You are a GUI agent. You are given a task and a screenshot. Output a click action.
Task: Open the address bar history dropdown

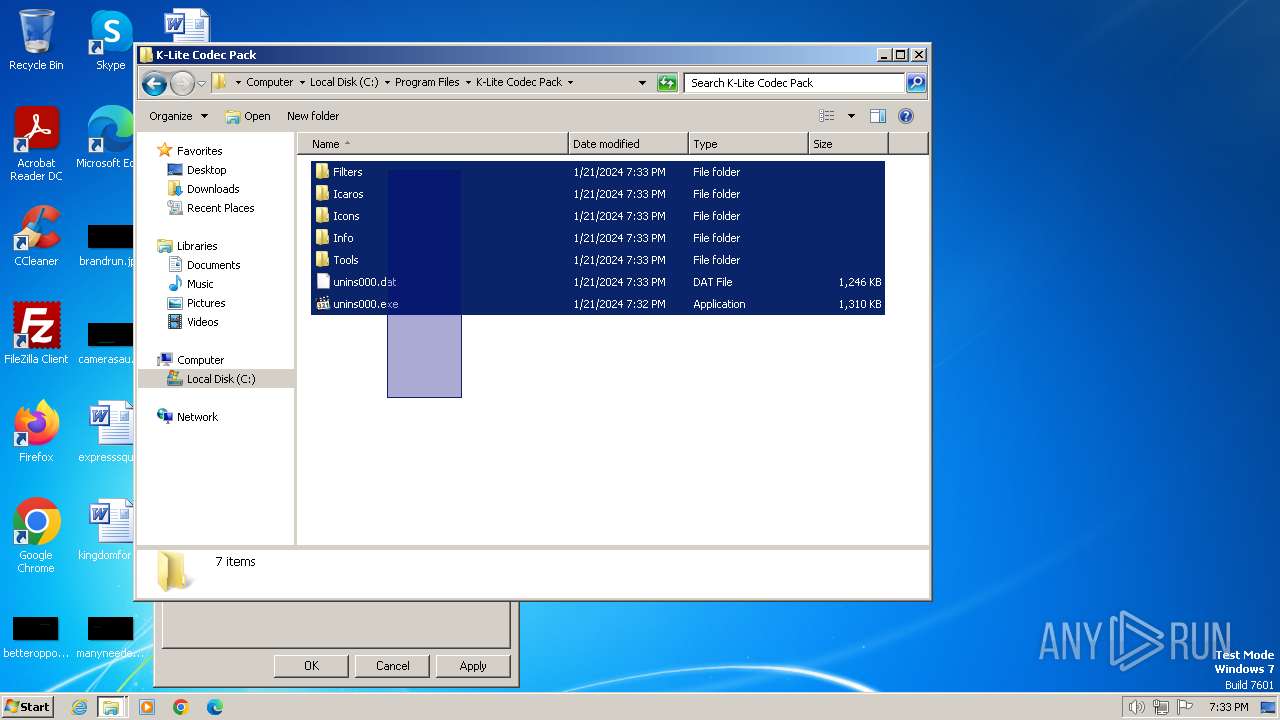[642, 83]
